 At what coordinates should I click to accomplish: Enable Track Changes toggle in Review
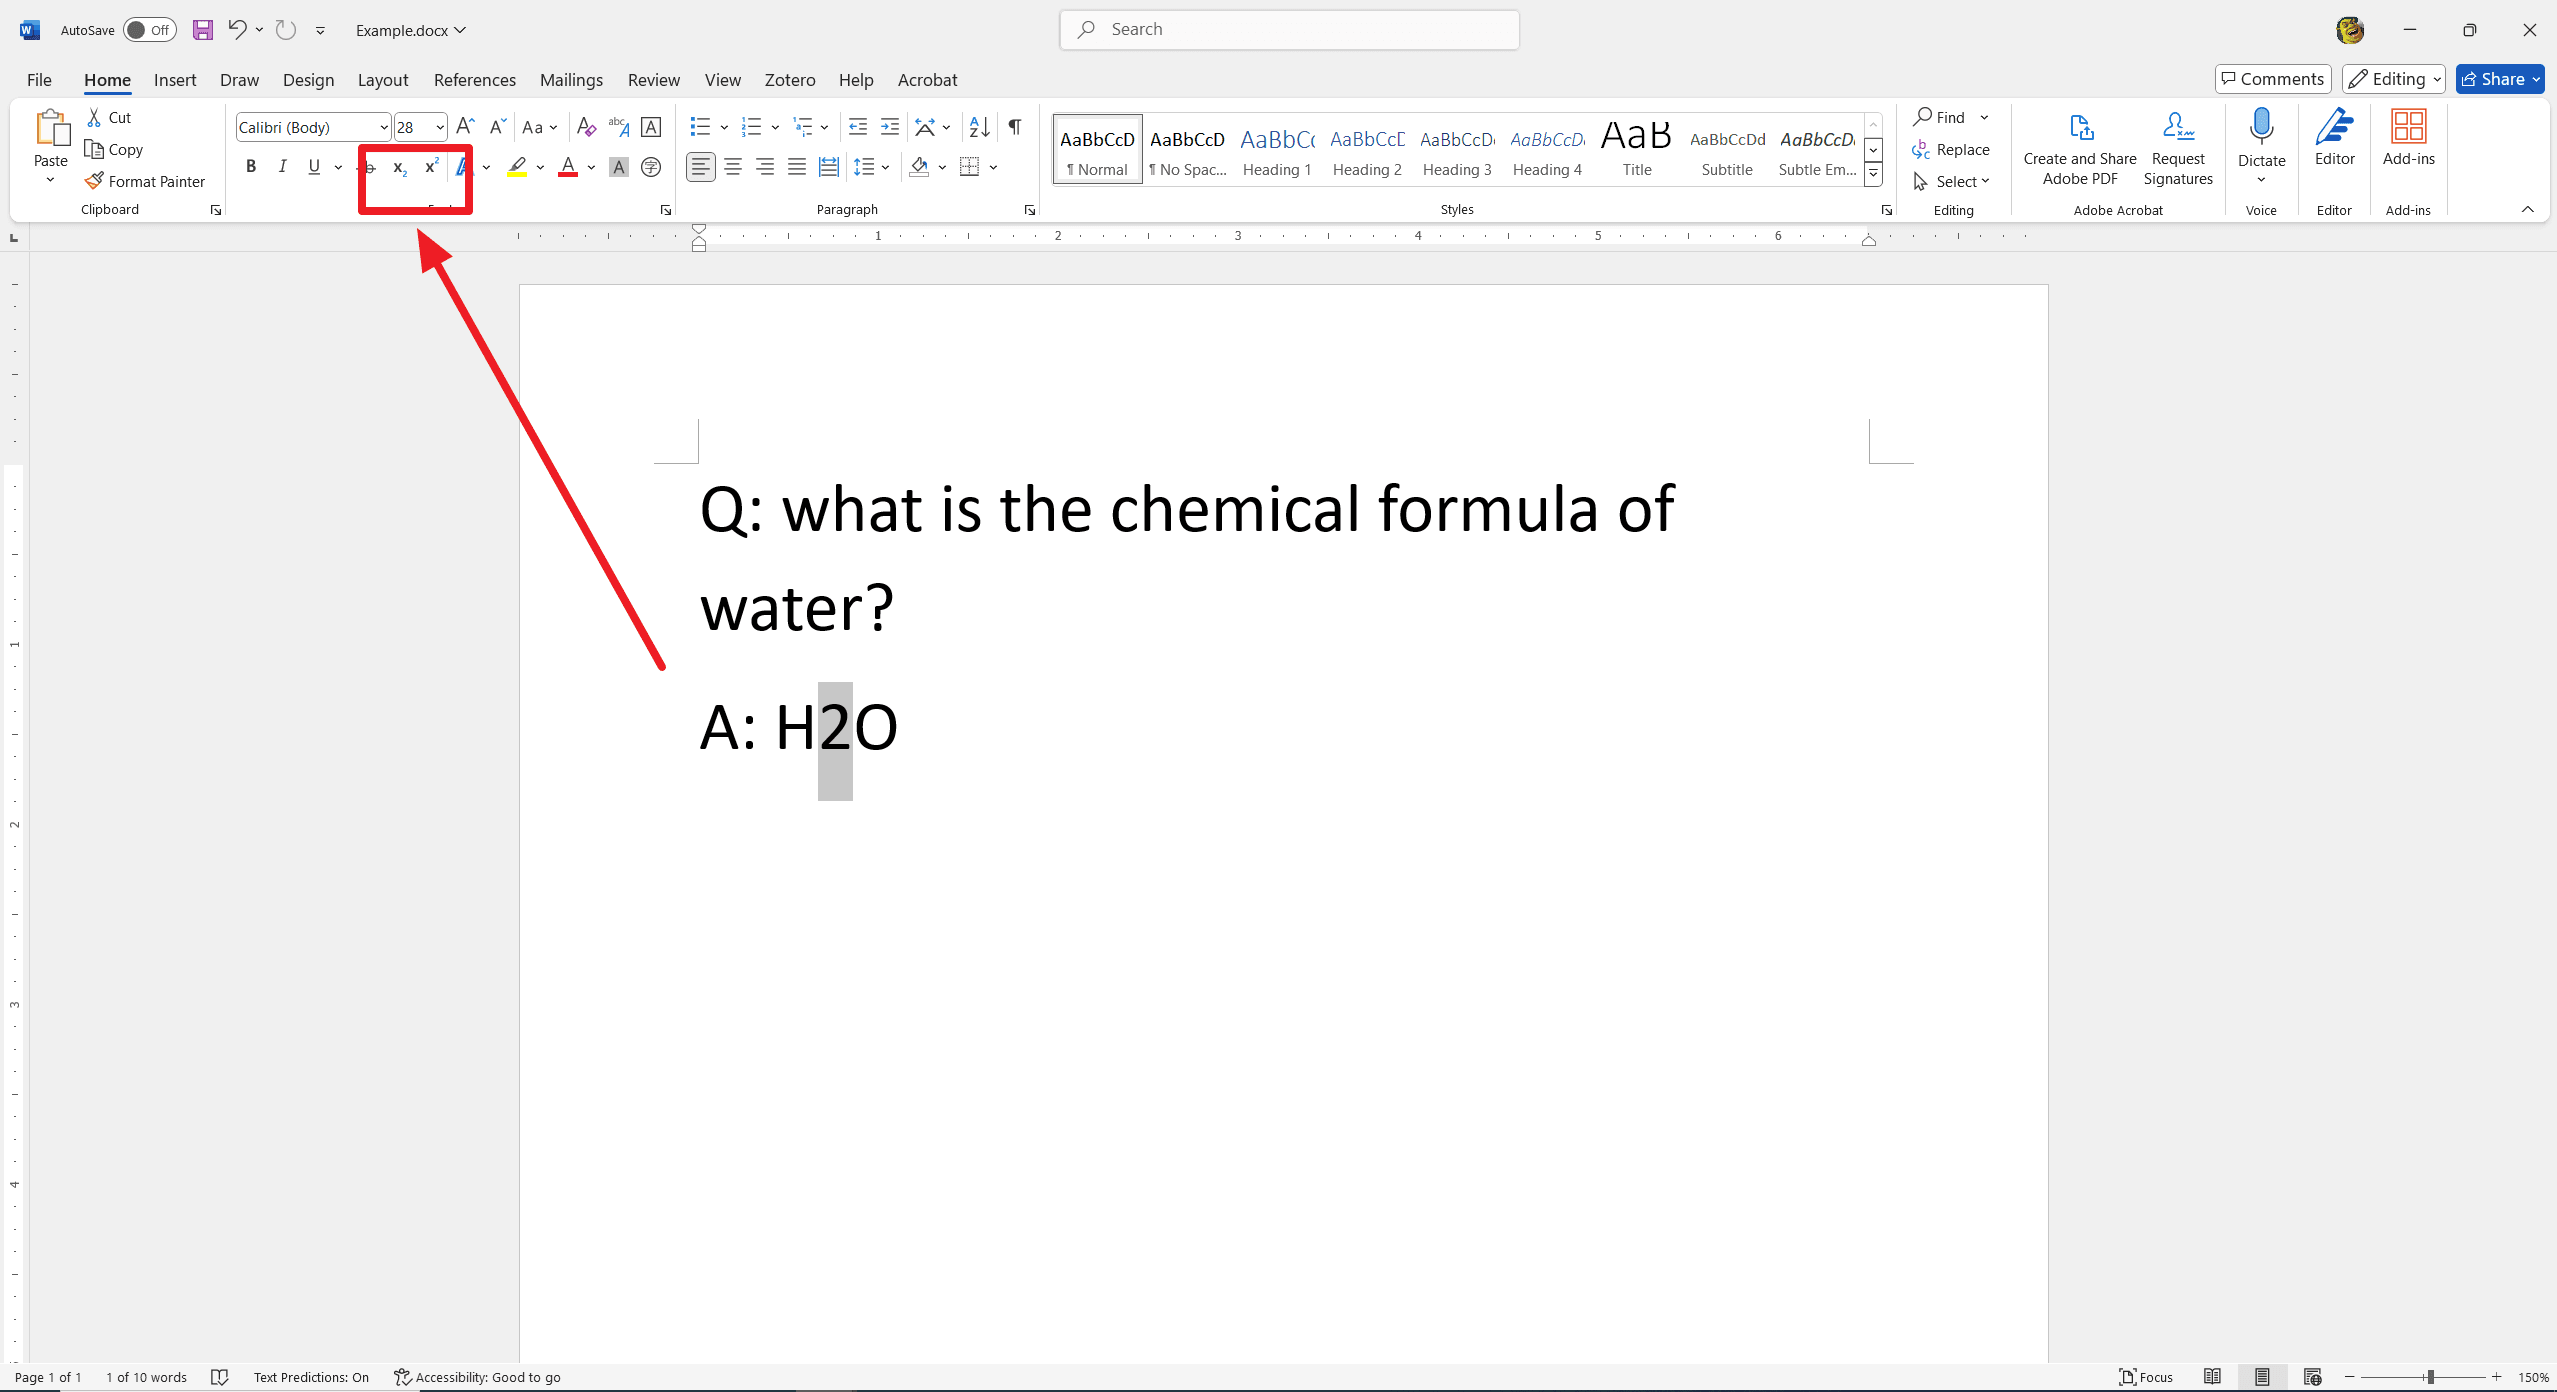coord(651,79)
